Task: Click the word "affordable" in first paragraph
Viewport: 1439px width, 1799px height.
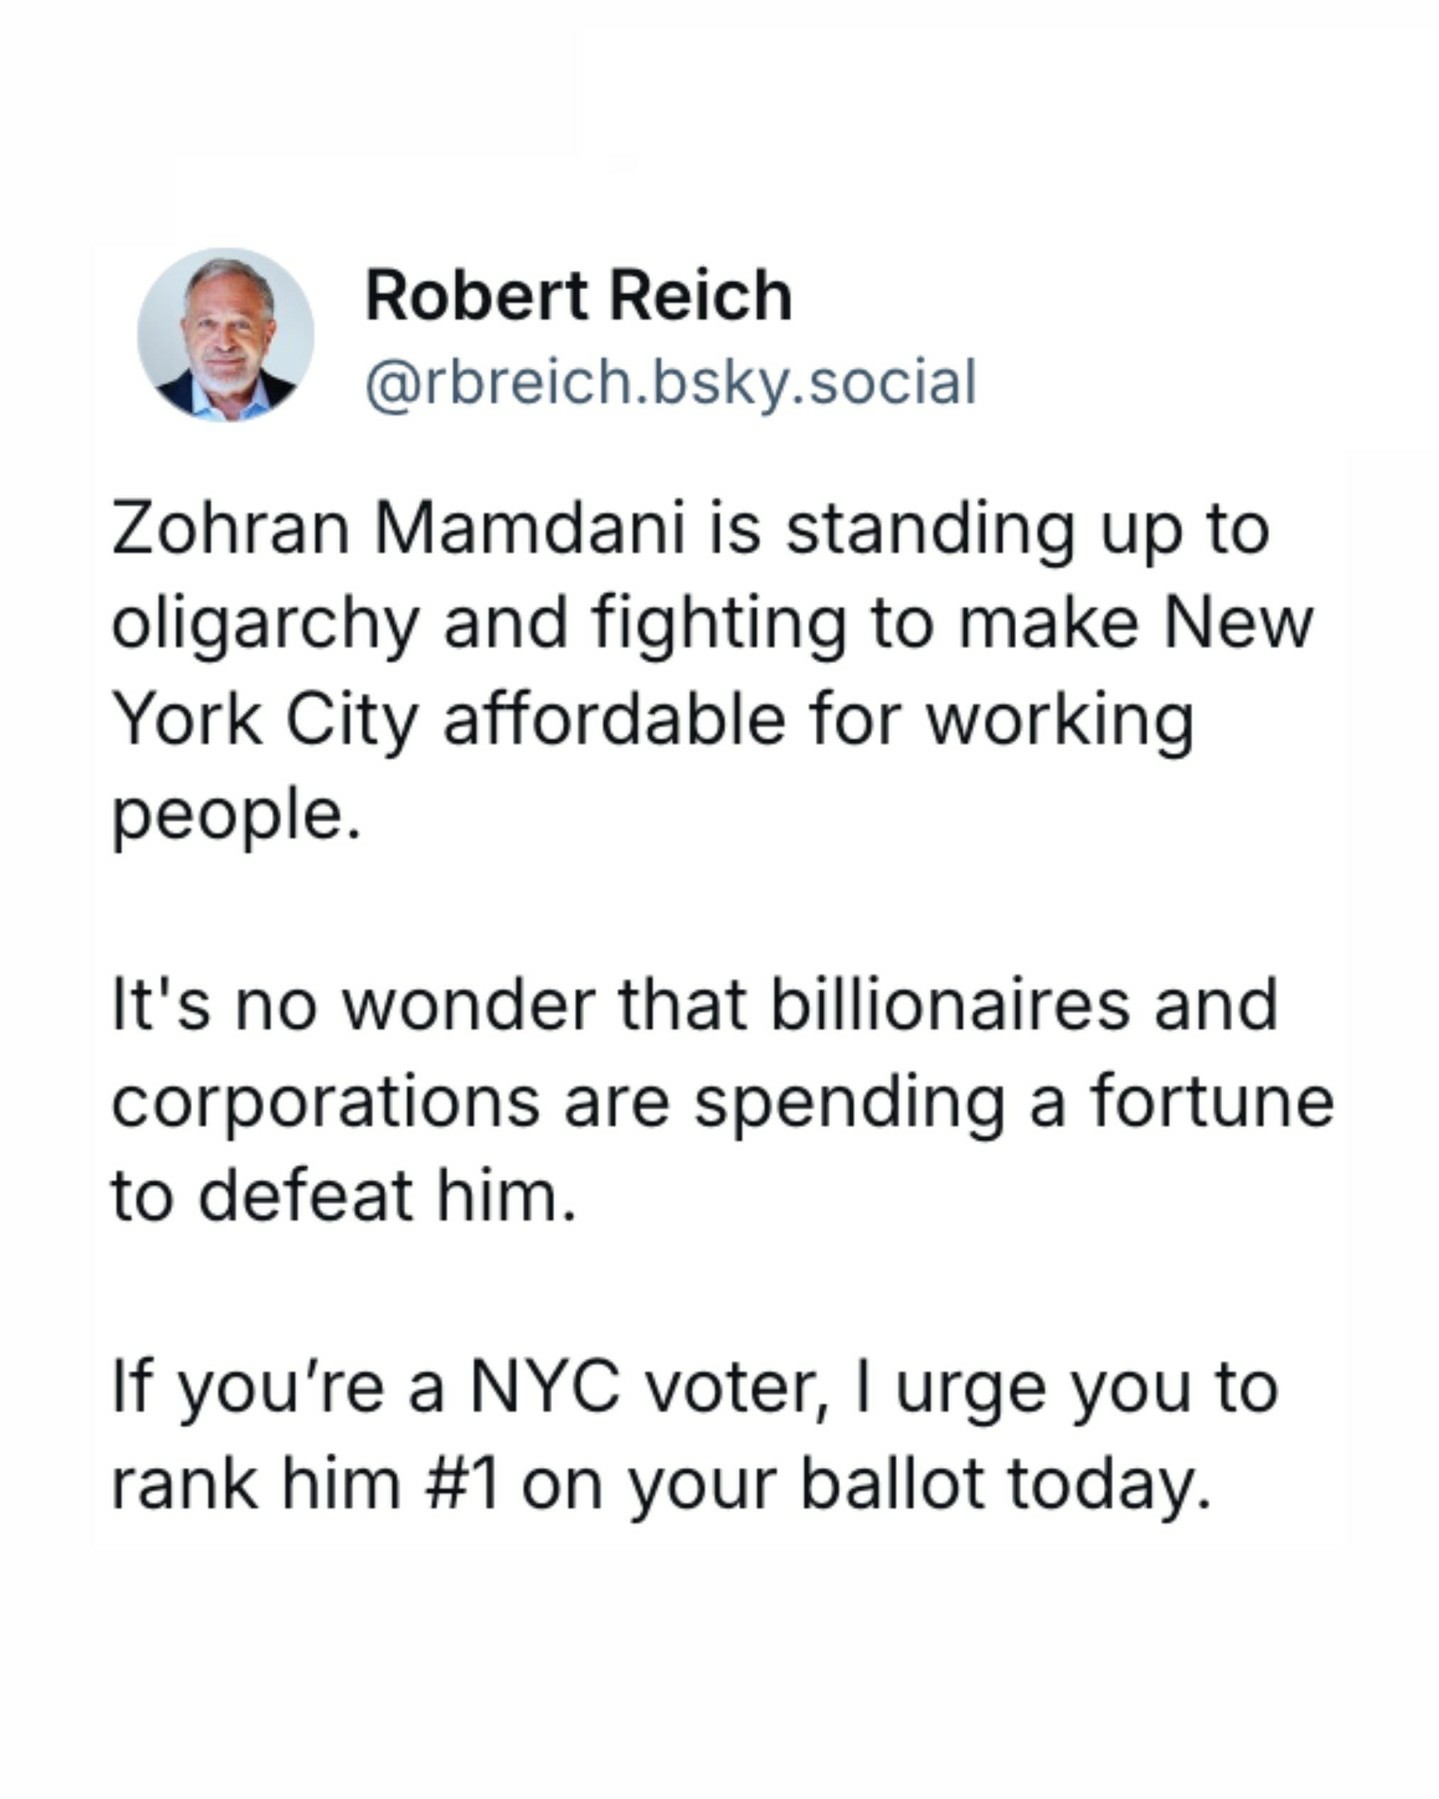Action: pyautogui.click(x=614, y=719)
